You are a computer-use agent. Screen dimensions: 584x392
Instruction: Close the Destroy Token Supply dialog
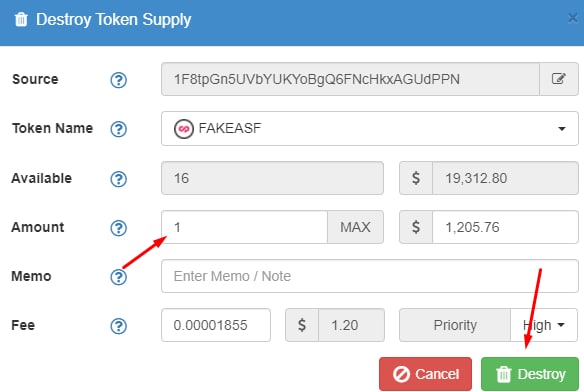click(x=573, y=18)
